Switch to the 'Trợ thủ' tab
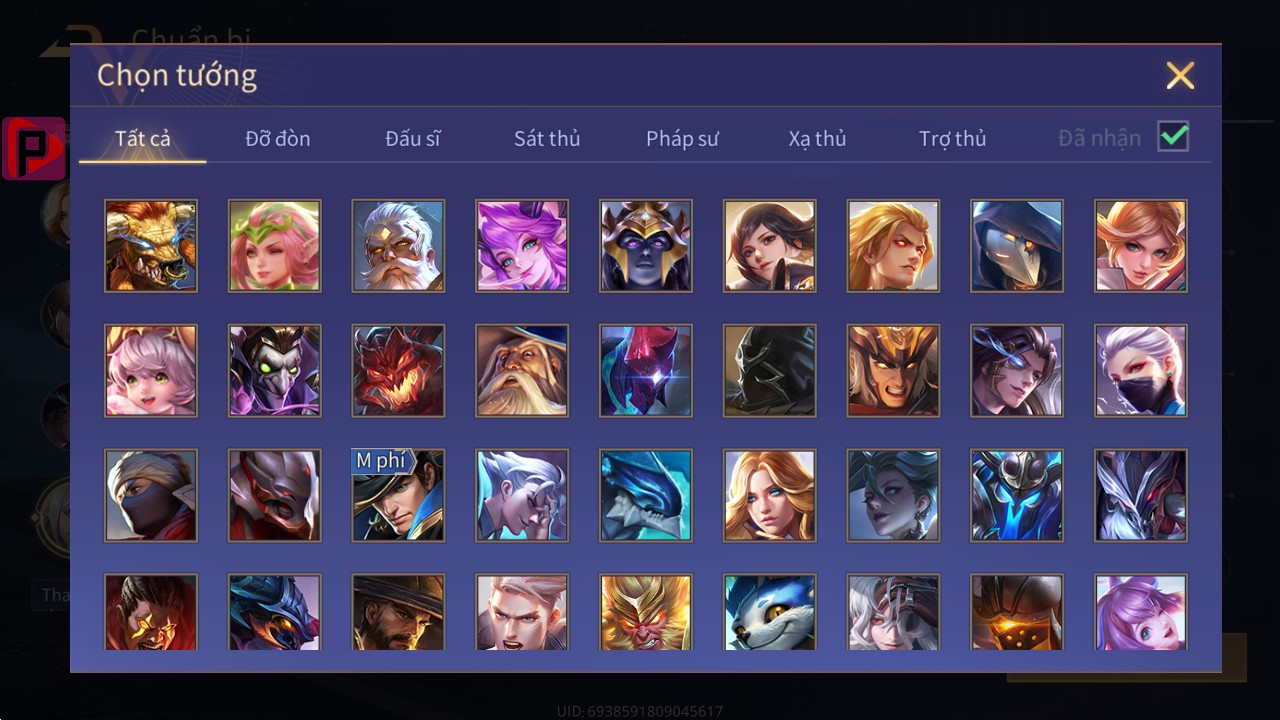 coord(952,138)
